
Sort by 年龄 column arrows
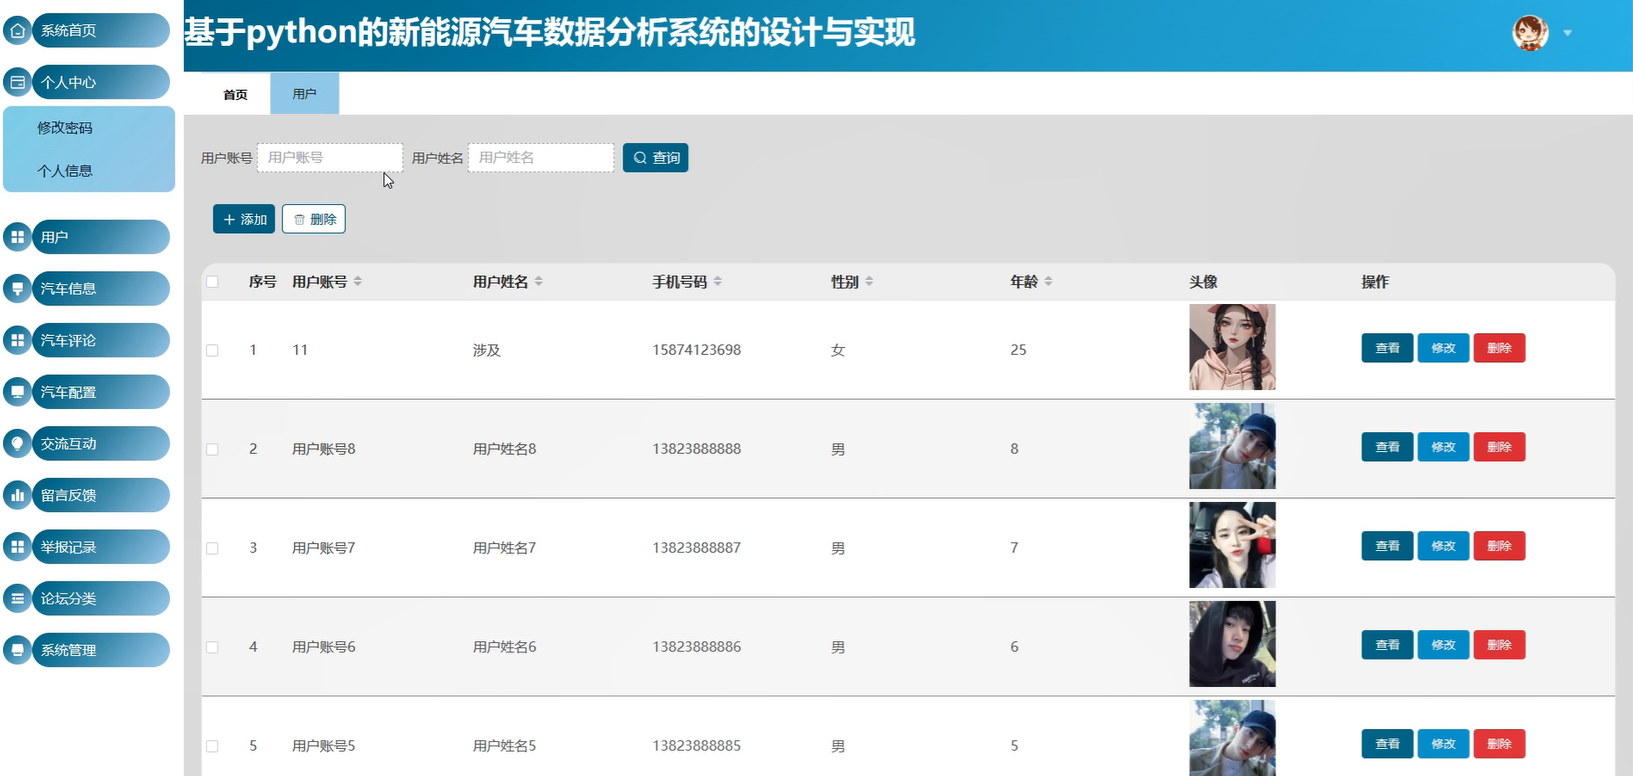(1048, 282)
